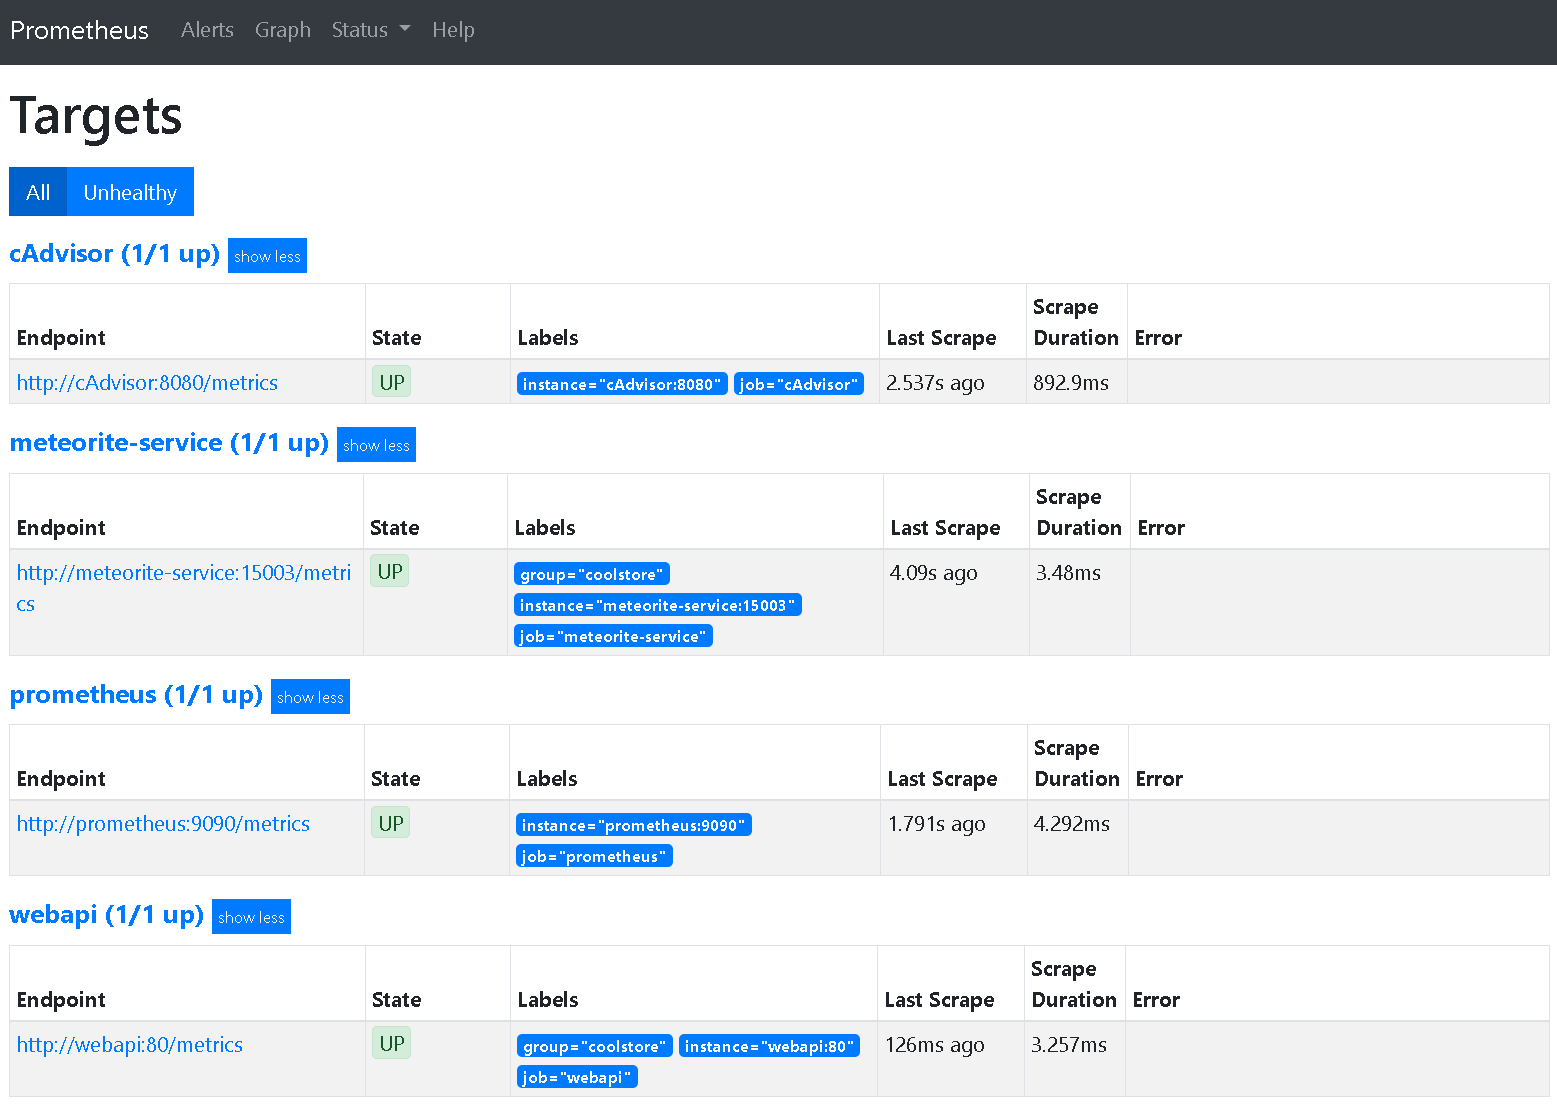Expand the Status dropdown menu
The height and width of the screenshot is (1104, 1557).
coord(371,30)
